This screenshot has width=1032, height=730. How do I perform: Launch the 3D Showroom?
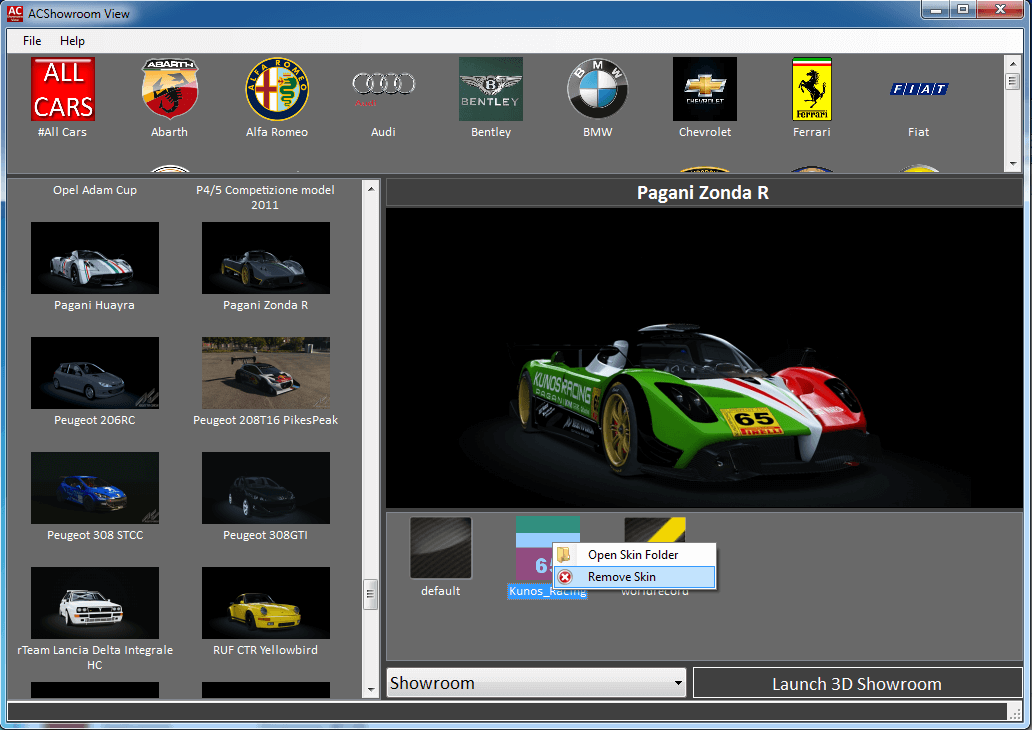click(x=857, y=684)
